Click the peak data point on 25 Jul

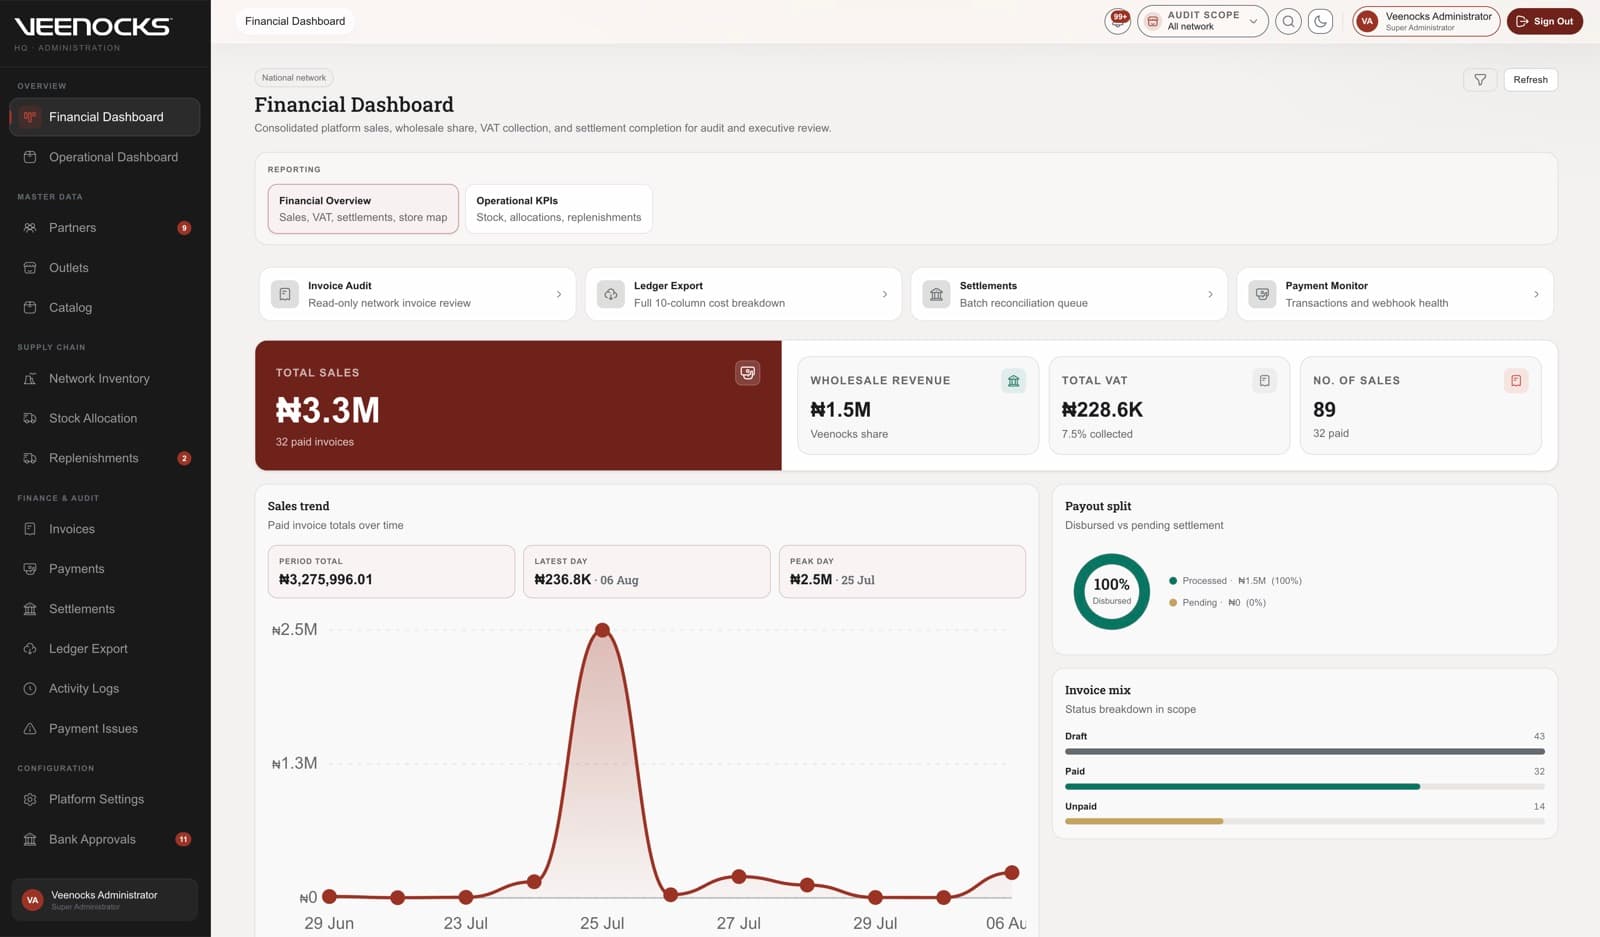602,630
